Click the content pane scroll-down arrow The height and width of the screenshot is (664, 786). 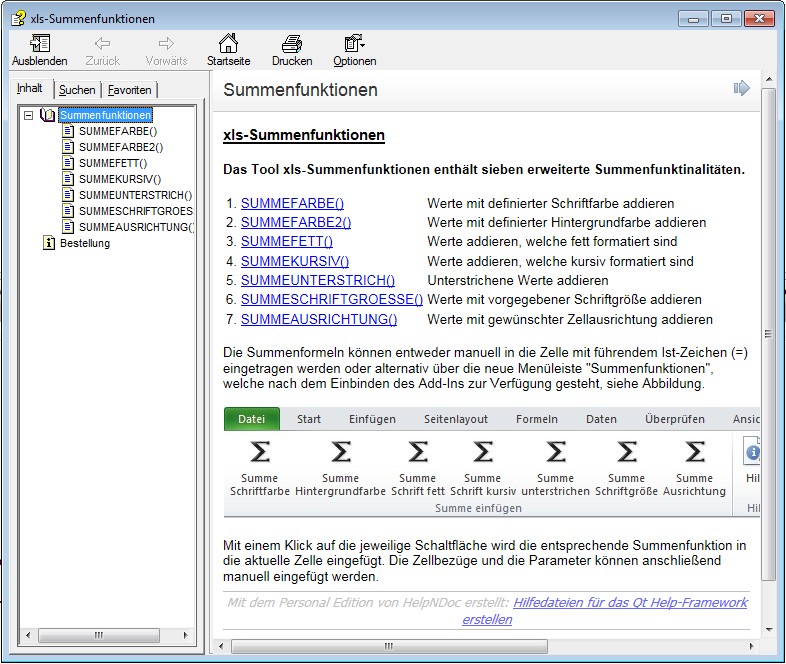(768, 630)
